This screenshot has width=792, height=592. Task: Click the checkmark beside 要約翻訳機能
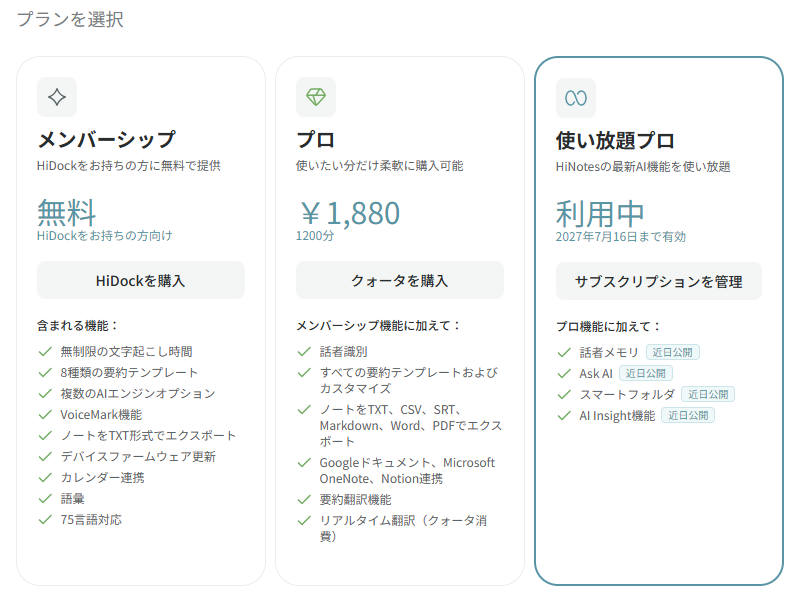coord(304,500)
